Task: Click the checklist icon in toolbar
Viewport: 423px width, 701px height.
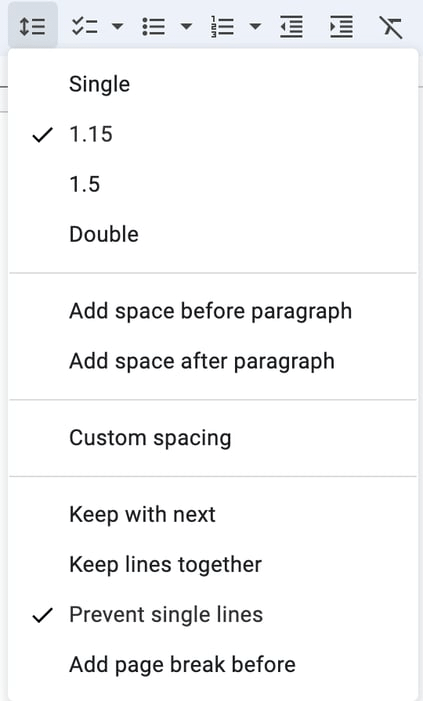Action: (x=85, y=26)
